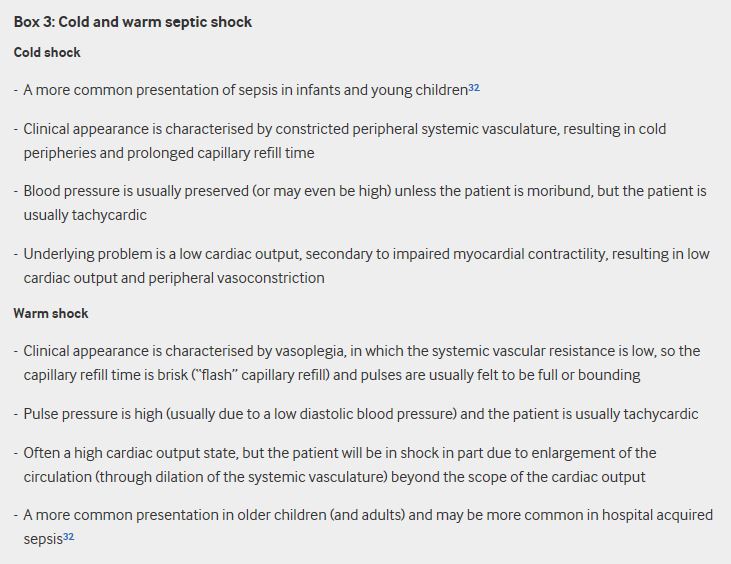Click the "Warm shock" subheading
Viewport: 731px width, 564px height.
(50, 313)
